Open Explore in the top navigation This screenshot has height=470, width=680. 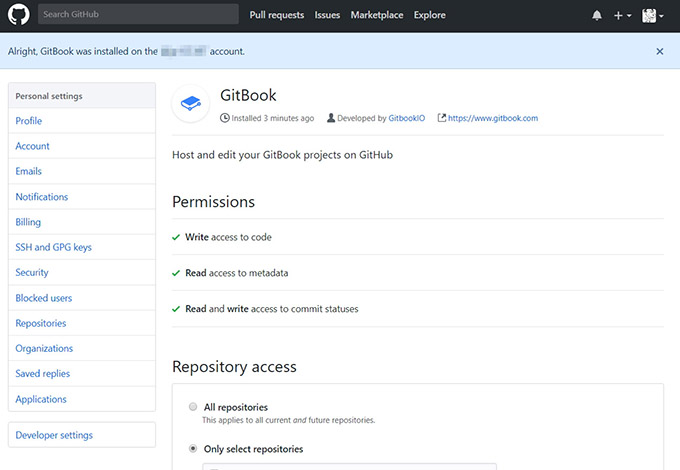[429, 15]
